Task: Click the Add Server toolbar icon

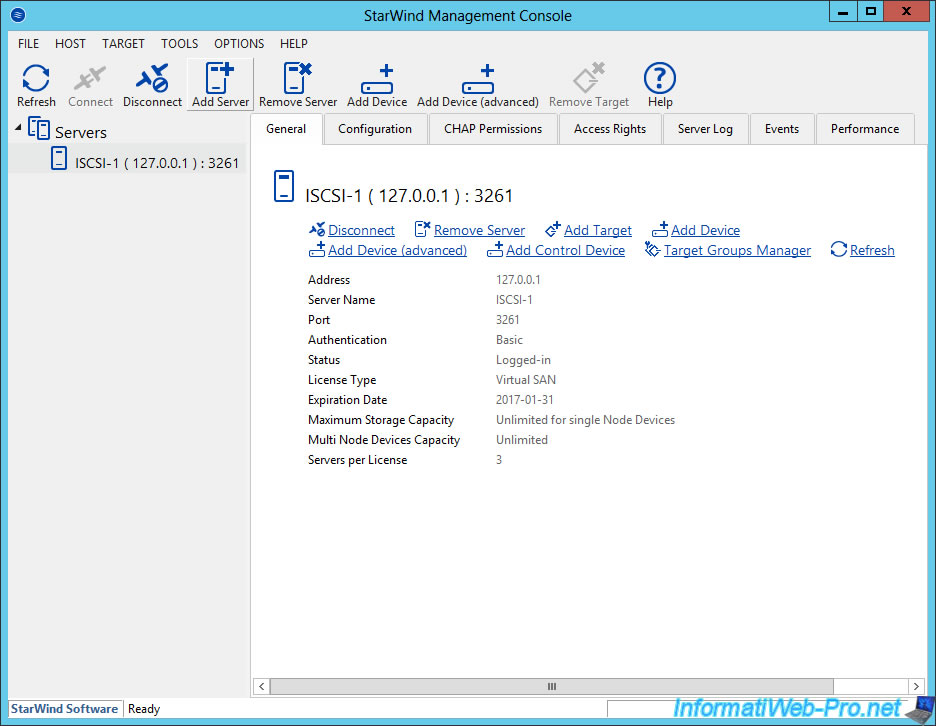Action: point(220,78)
